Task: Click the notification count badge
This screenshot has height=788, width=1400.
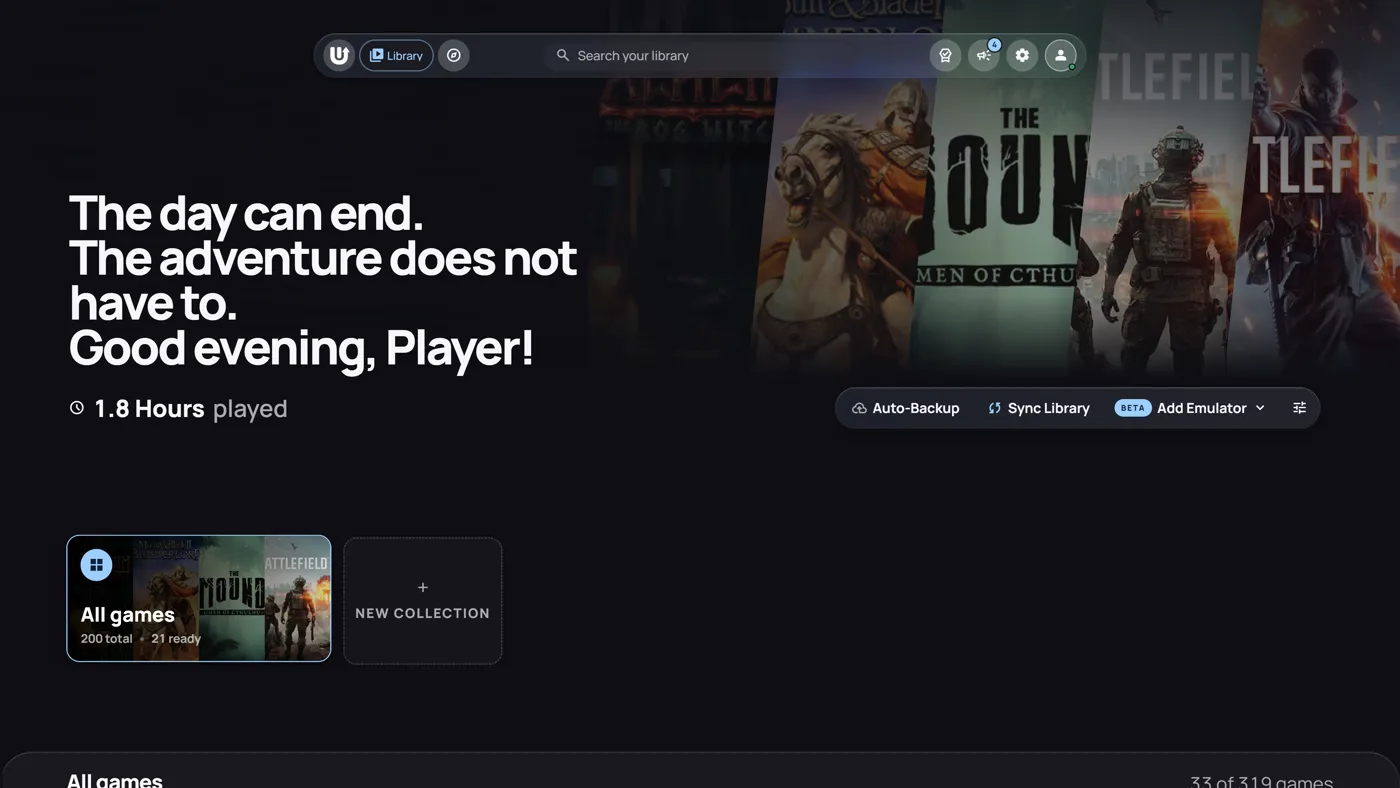Action: [x=994, y=45]
